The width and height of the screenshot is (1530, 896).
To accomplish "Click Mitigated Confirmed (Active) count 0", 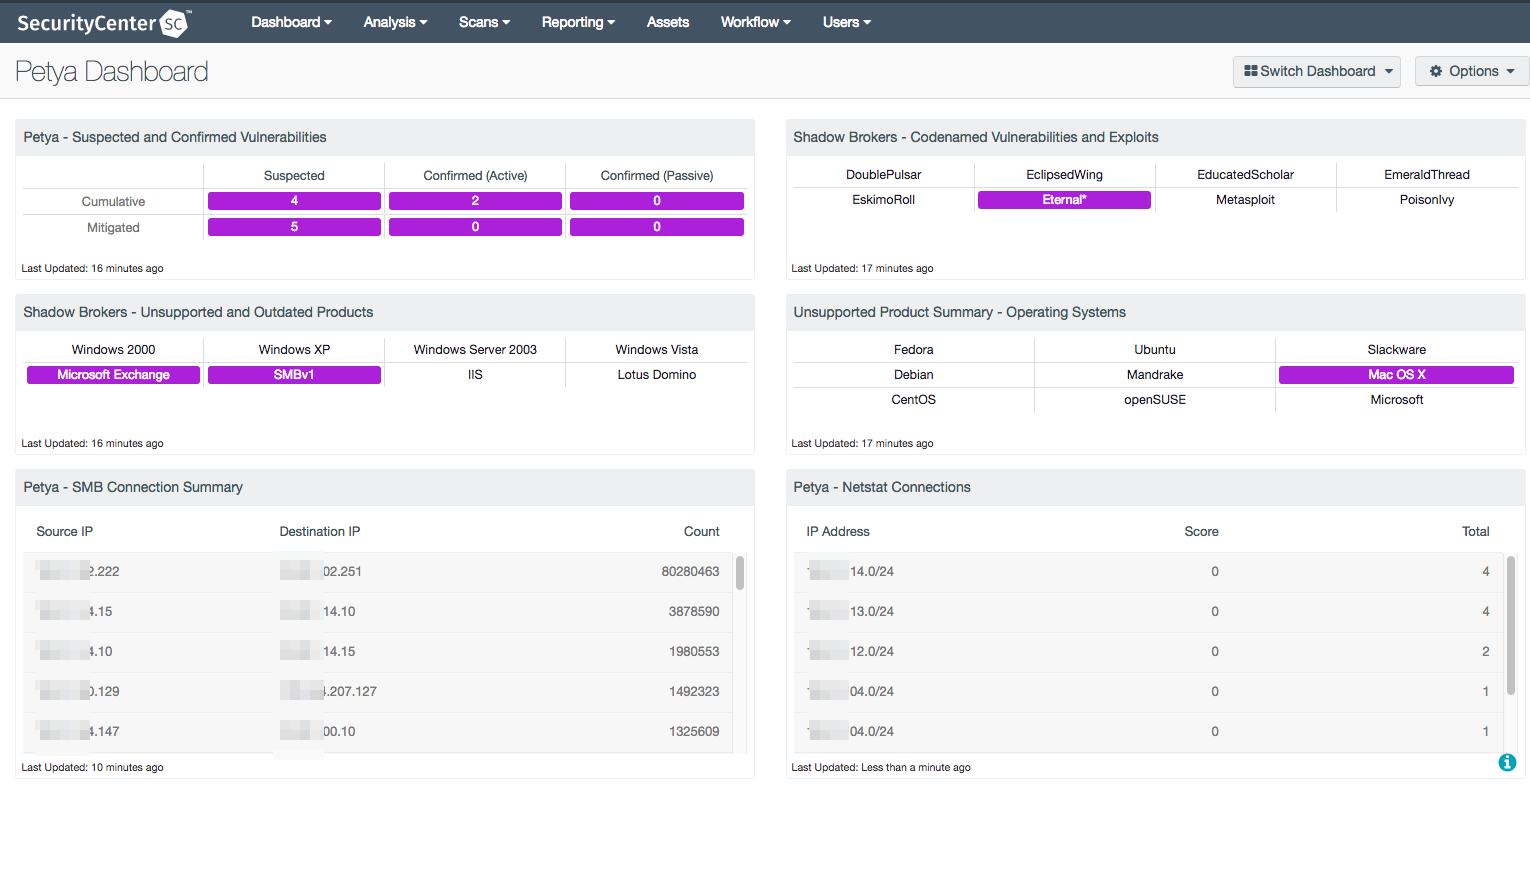I will coord(475,227).
